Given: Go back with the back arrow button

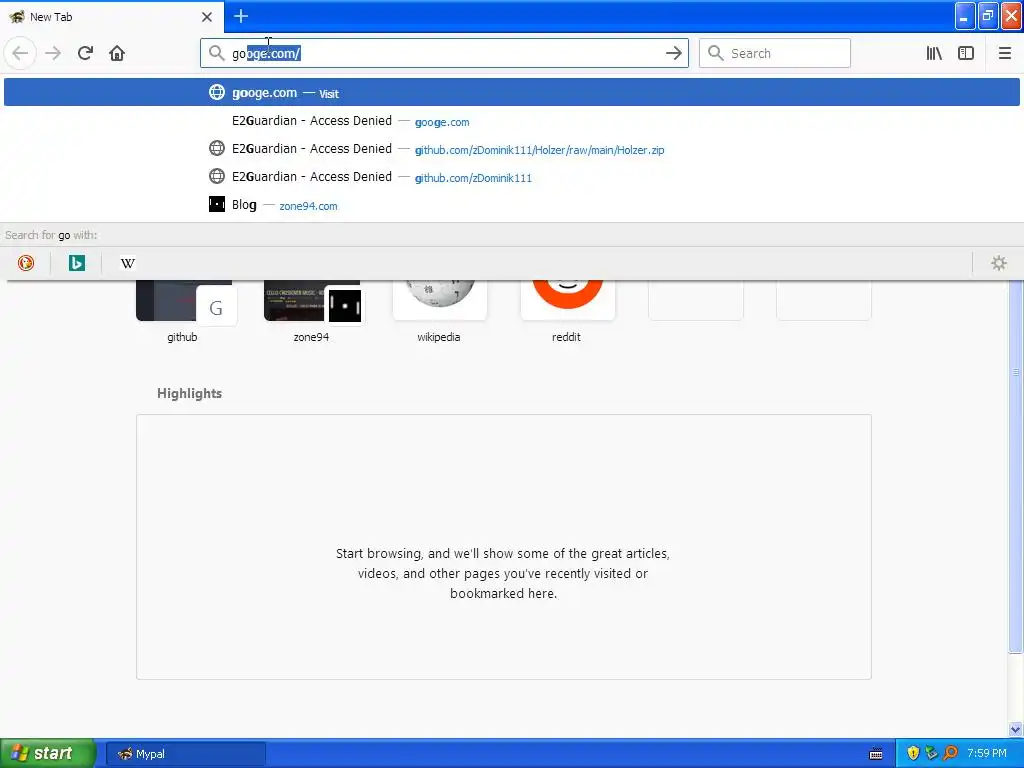Looking at the screenshot, I should pyautogui.click(x=20, y=53).
